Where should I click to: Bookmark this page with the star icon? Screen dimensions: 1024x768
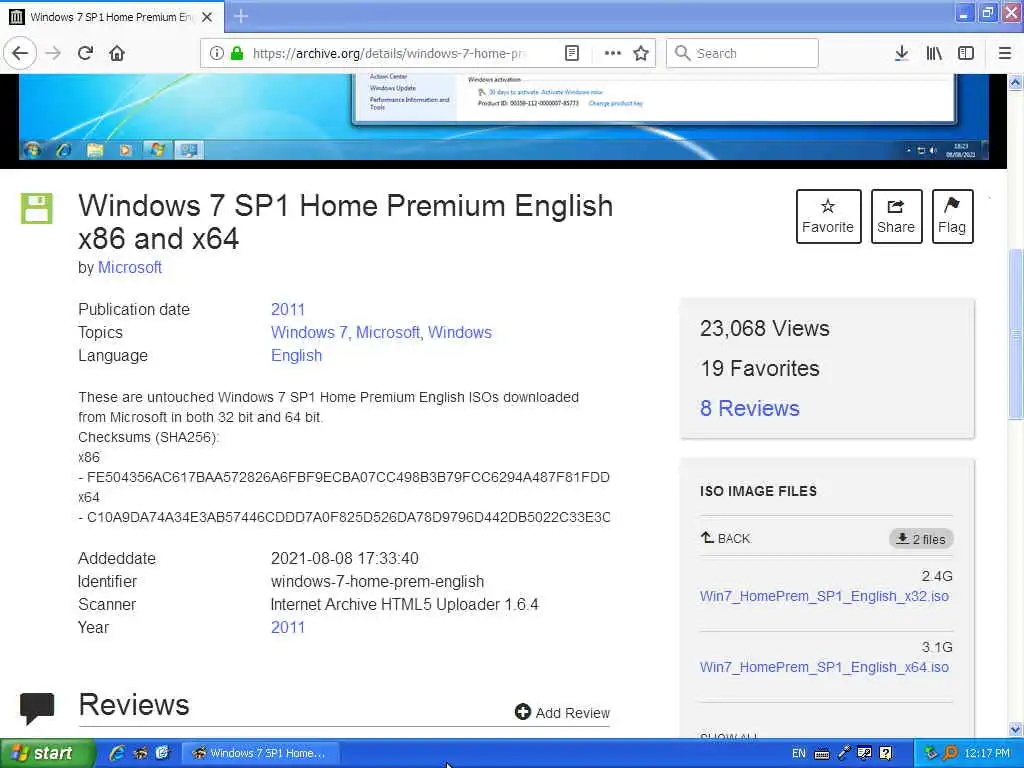pos(641,54)
